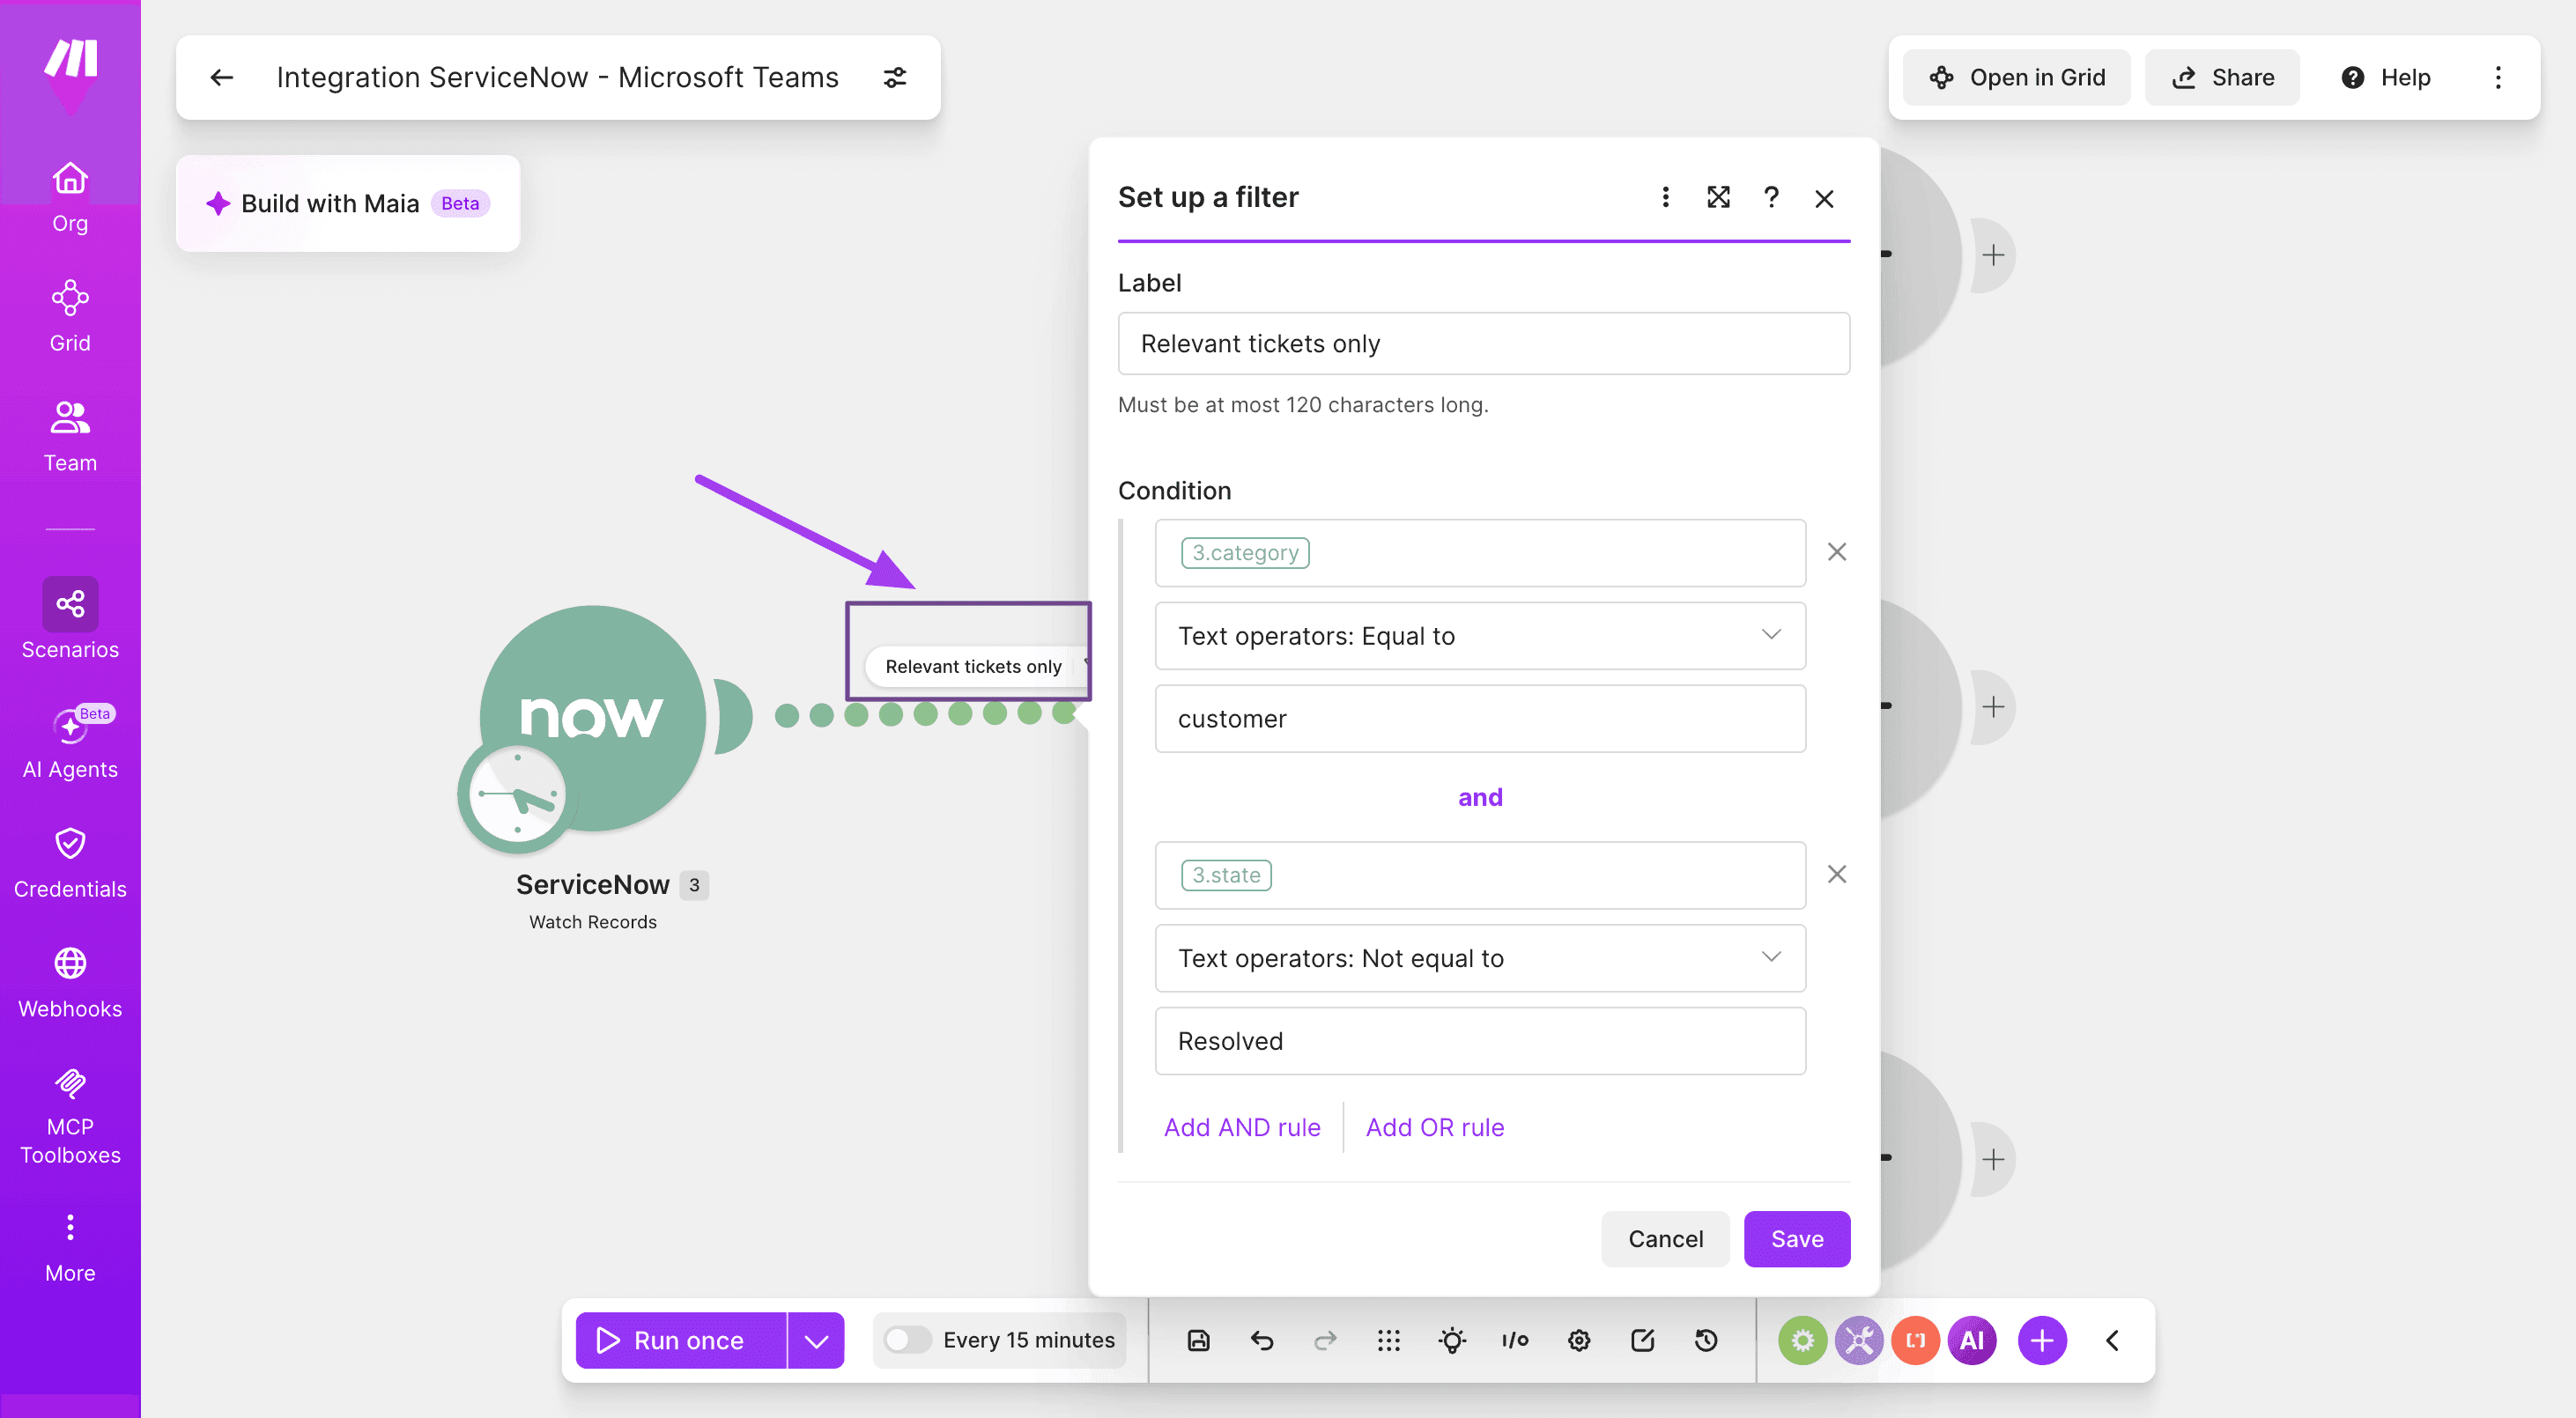Image resolution: width=2576 pixels, height=1418 pixels.
Task: Click Add OR rule
Action: click(1434, 1127)
